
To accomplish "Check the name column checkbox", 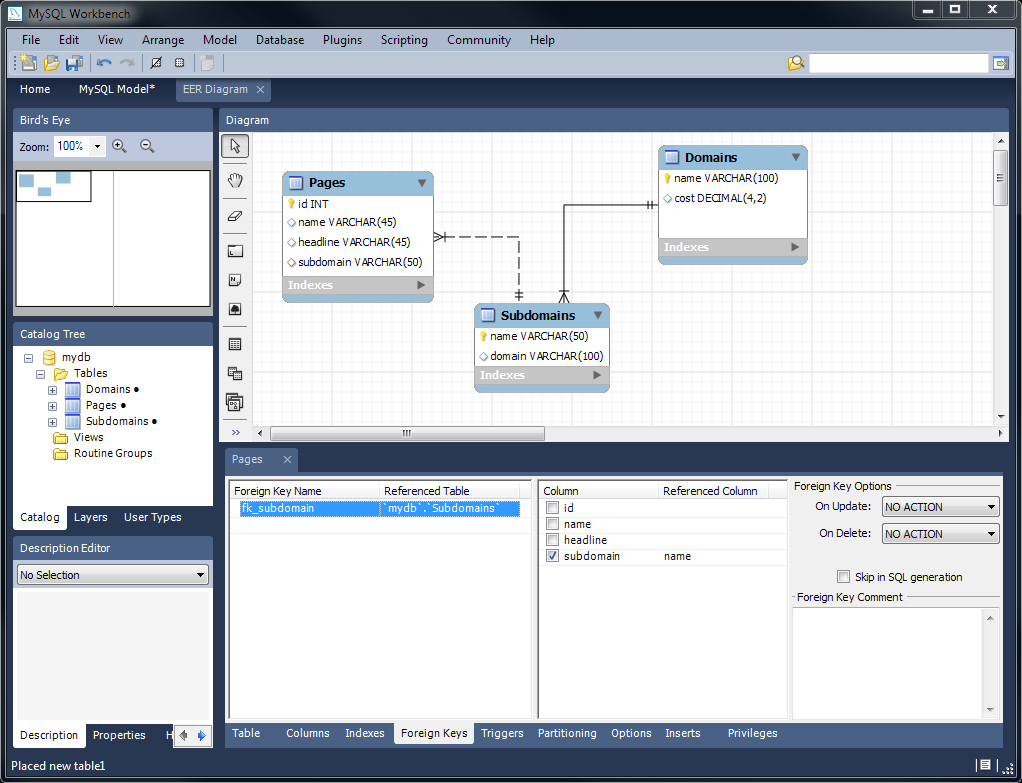I will pyautogui.click(x=553, y=524).
